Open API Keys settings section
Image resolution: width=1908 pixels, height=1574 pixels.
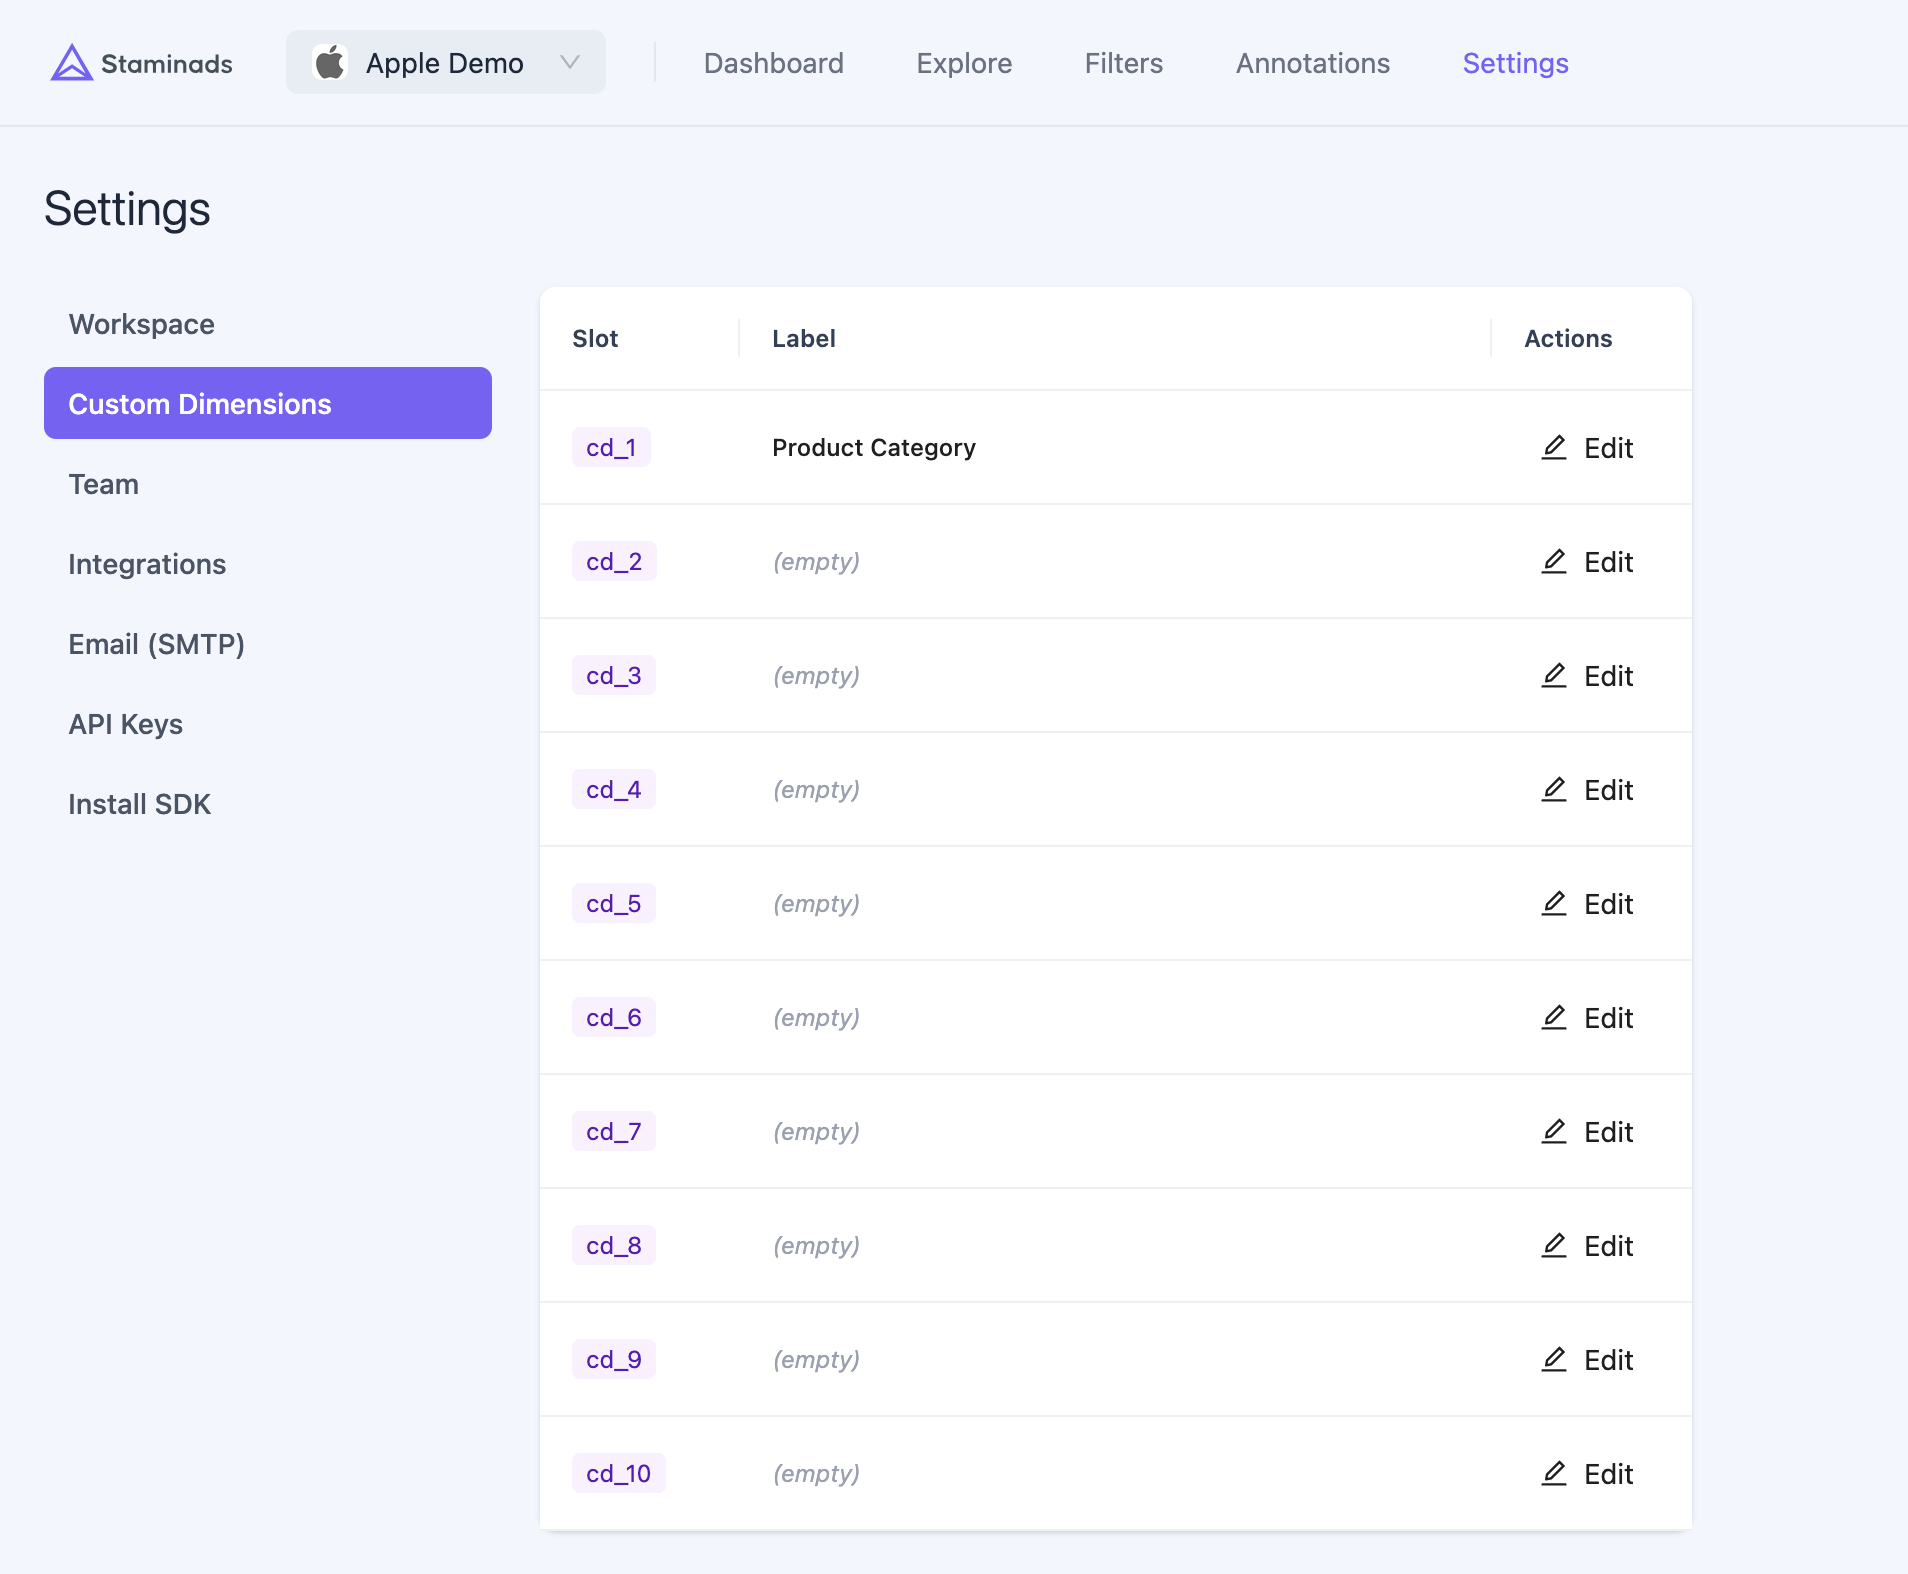tap(268, 724)
